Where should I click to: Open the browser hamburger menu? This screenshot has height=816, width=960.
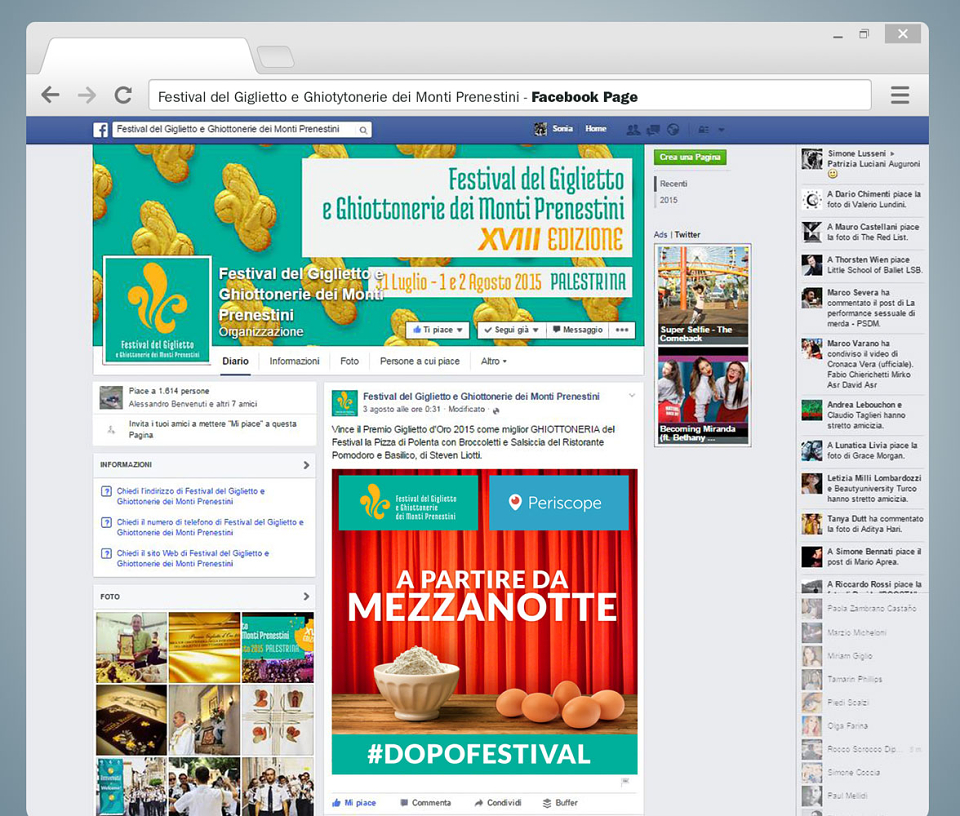(899, 95)
